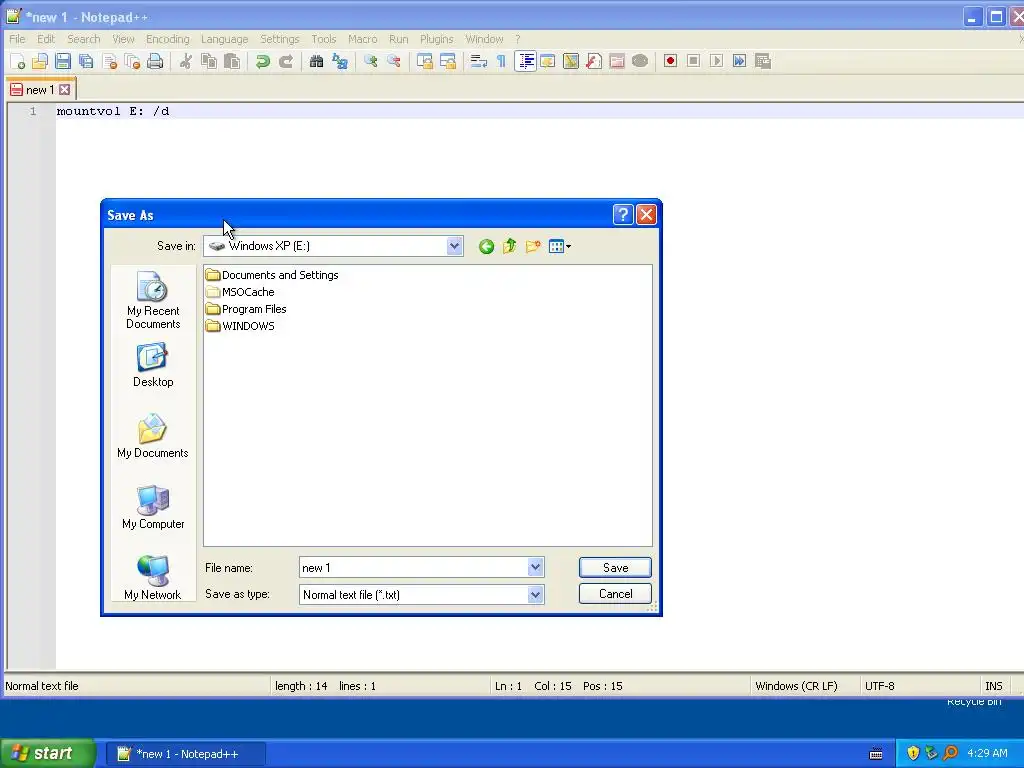
Task: Close the new 1 tab
Action: (x=65, y=90)
